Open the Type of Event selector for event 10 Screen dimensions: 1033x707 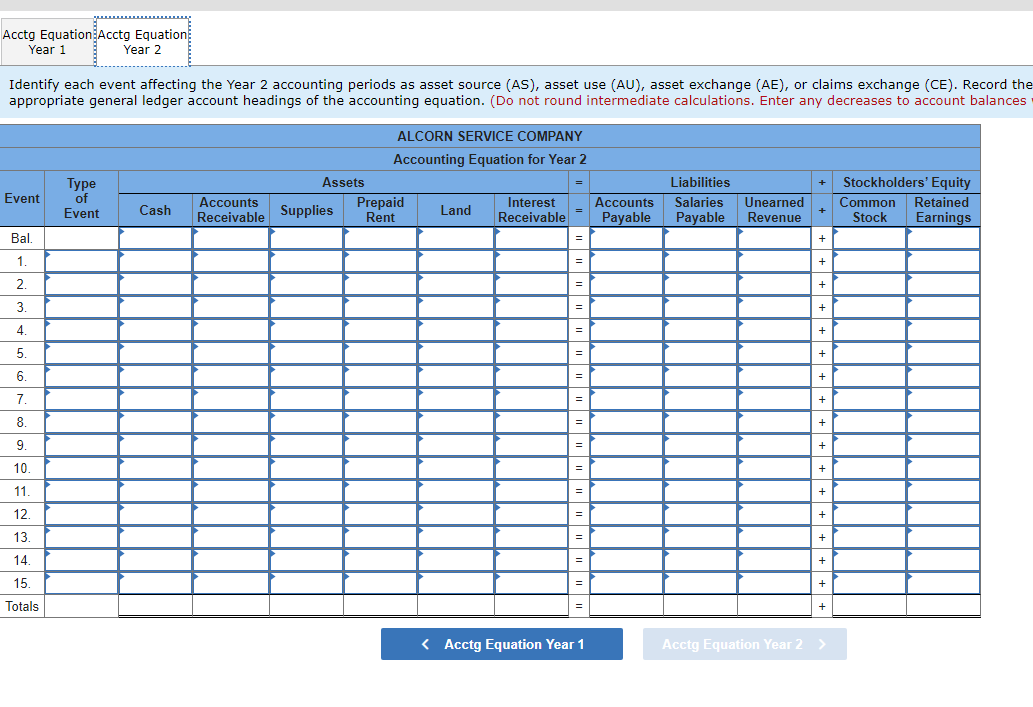pyautogui.click(x=81, y=468)
